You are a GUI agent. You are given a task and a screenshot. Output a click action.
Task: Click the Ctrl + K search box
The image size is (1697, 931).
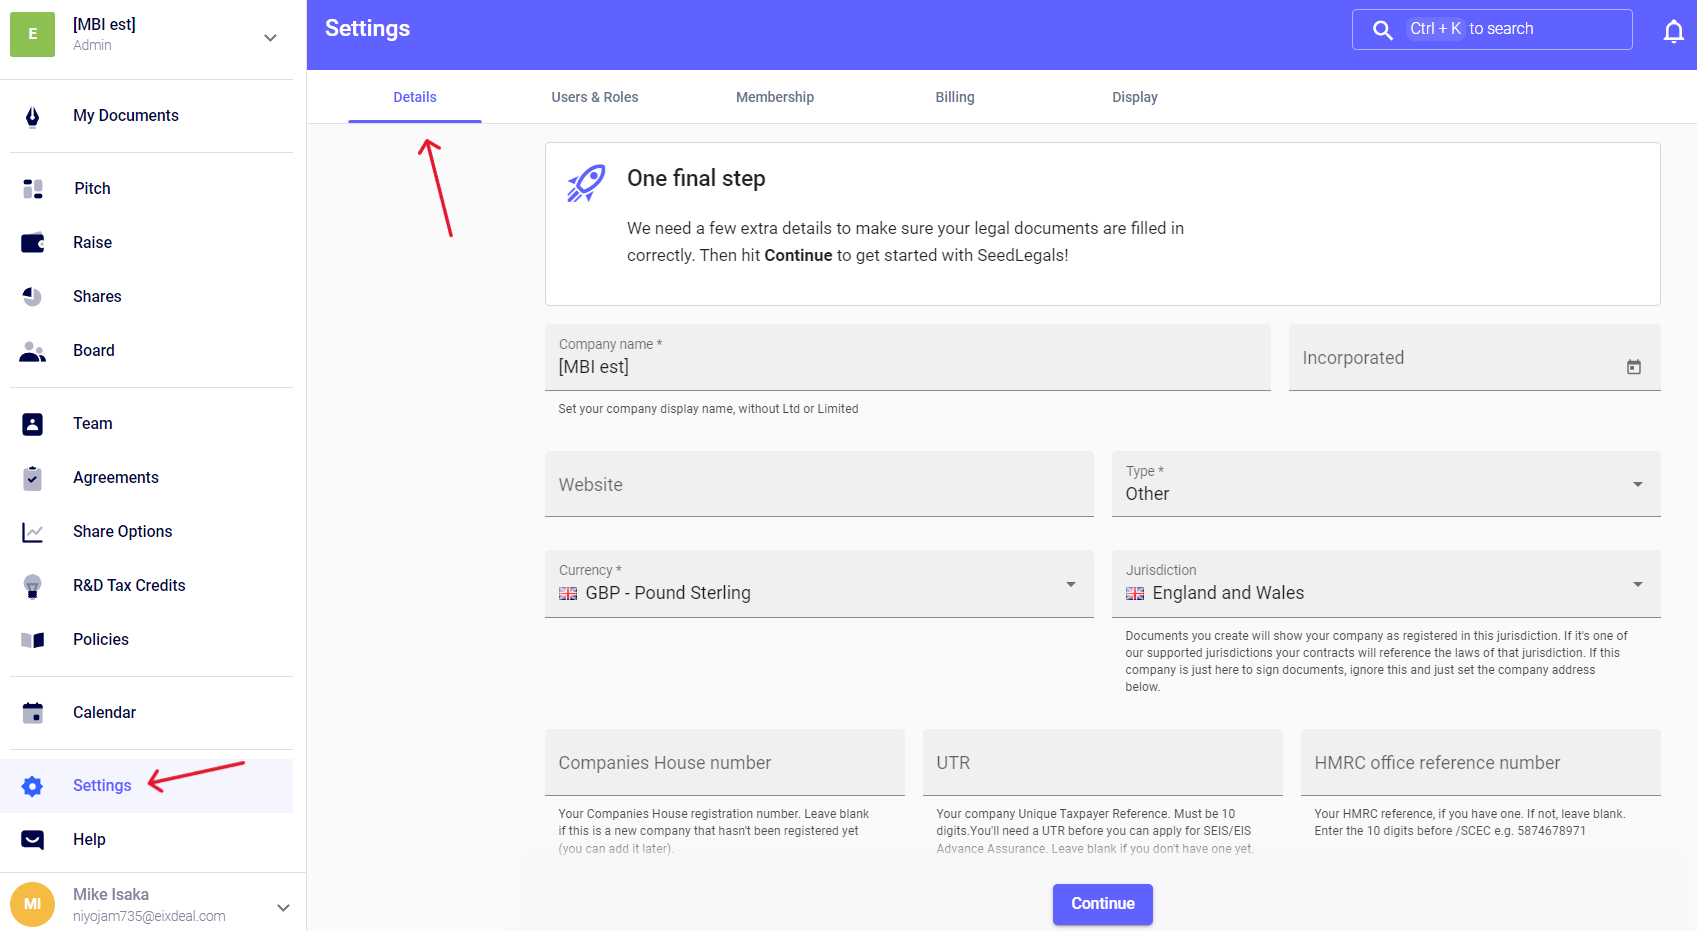(1491, 29)
